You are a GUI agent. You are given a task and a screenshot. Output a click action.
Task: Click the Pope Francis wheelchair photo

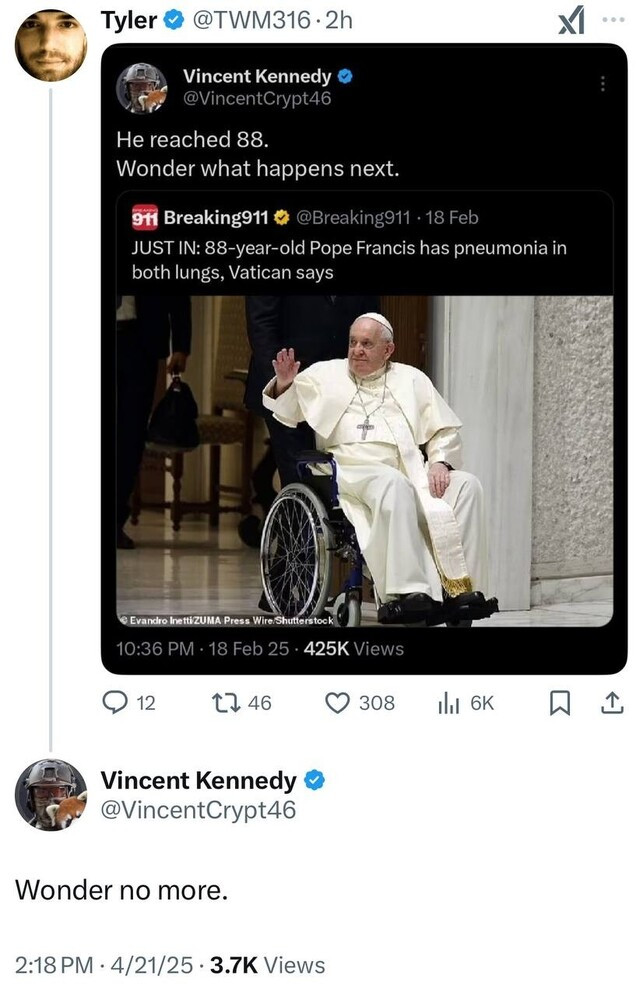pyautogui.click(x=365, y=461)
